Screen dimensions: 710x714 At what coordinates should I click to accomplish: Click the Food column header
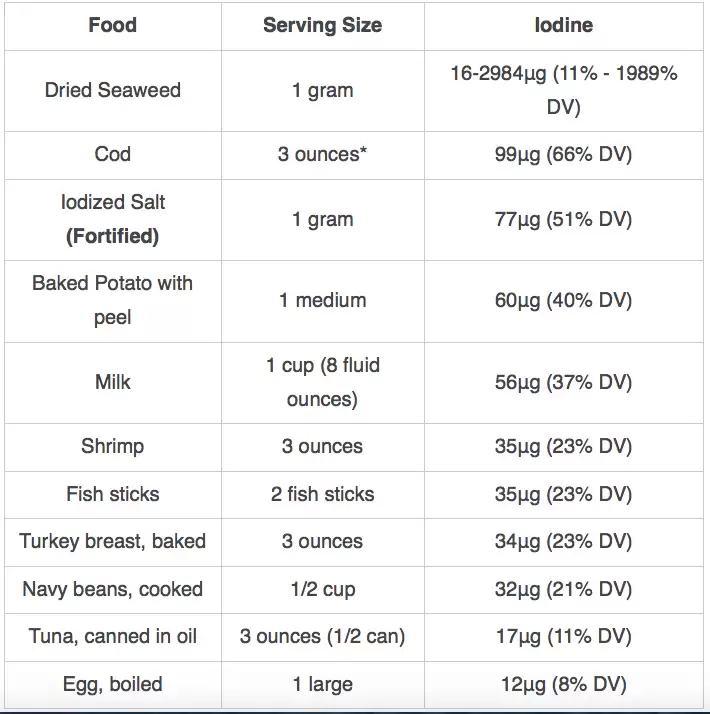click(112, 25)
